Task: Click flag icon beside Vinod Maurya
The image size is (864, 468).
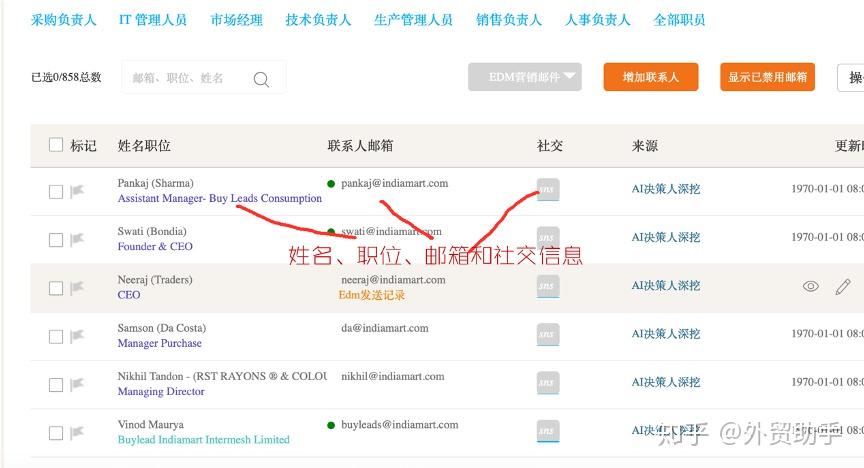Action: point(77,433)
